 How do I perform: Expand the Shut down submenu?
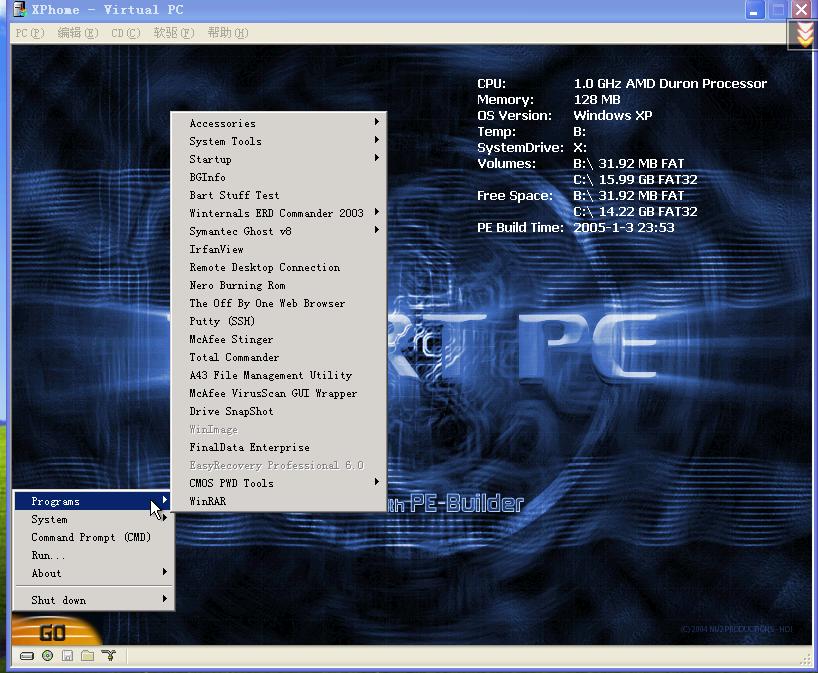(93, 600)
